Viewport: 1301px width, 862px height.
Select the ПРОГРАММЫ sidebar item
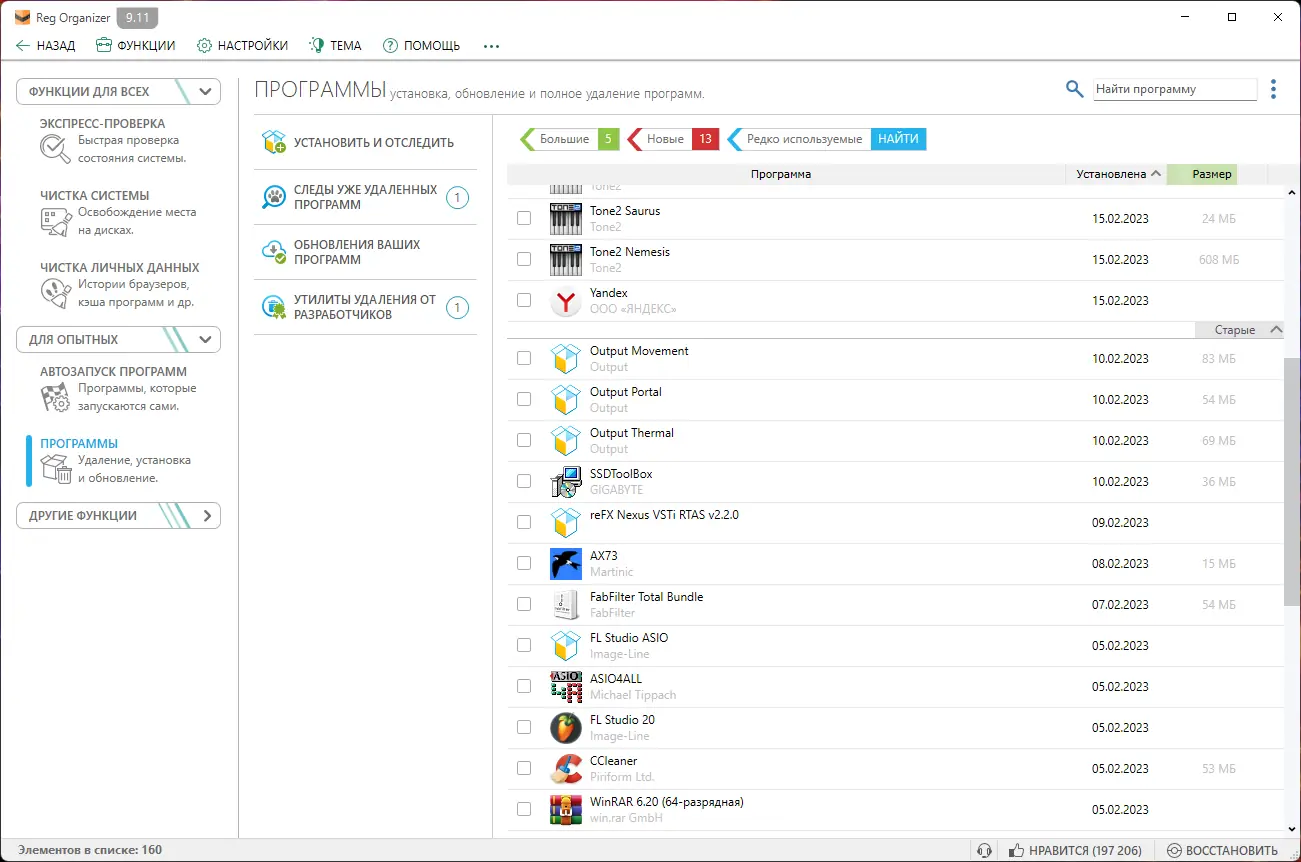point(118,460)
